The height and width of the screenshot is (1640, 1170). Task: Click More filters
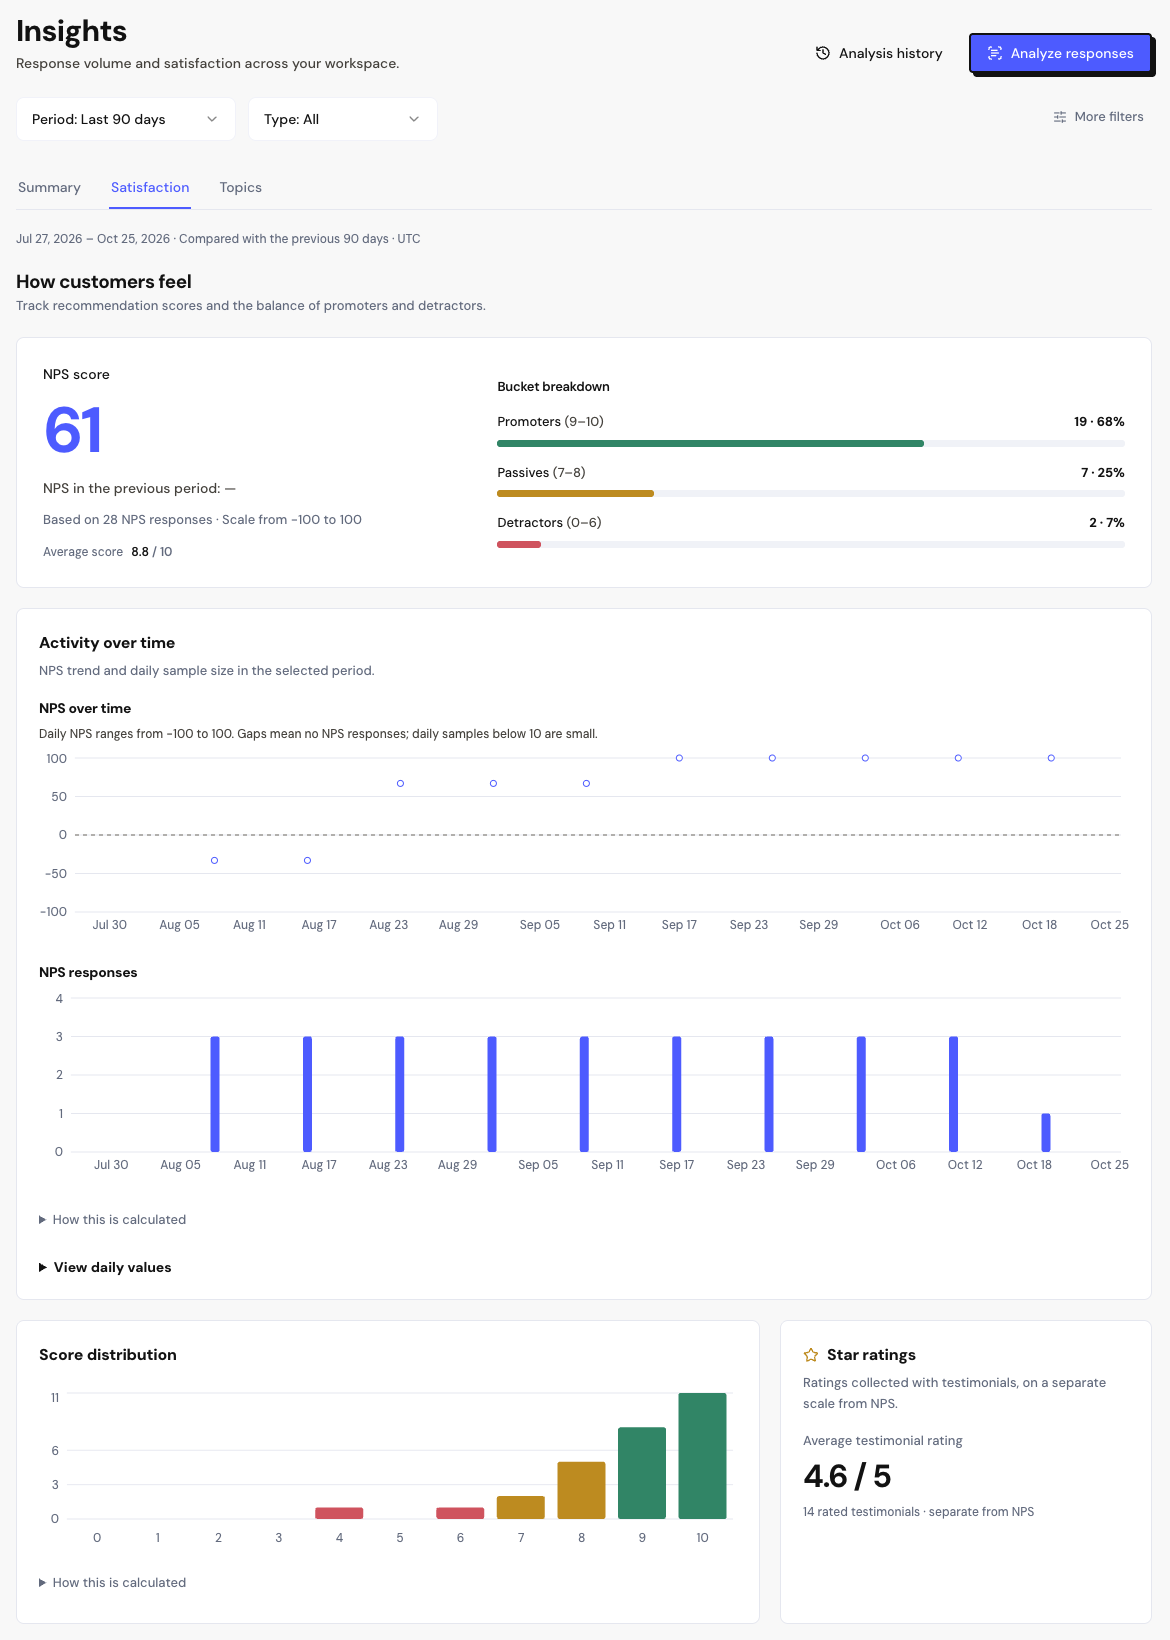pos(1098,117)
